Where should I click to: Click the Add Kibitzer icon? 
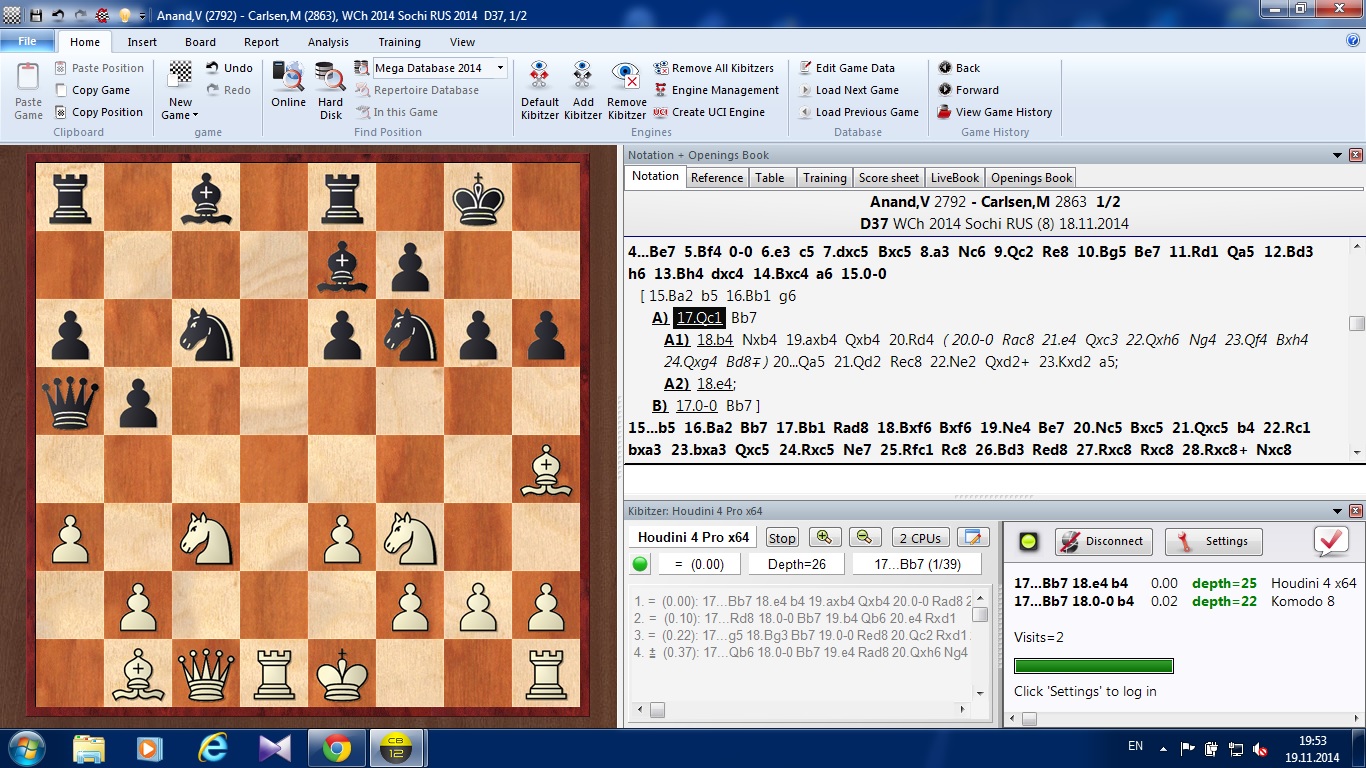583,77
